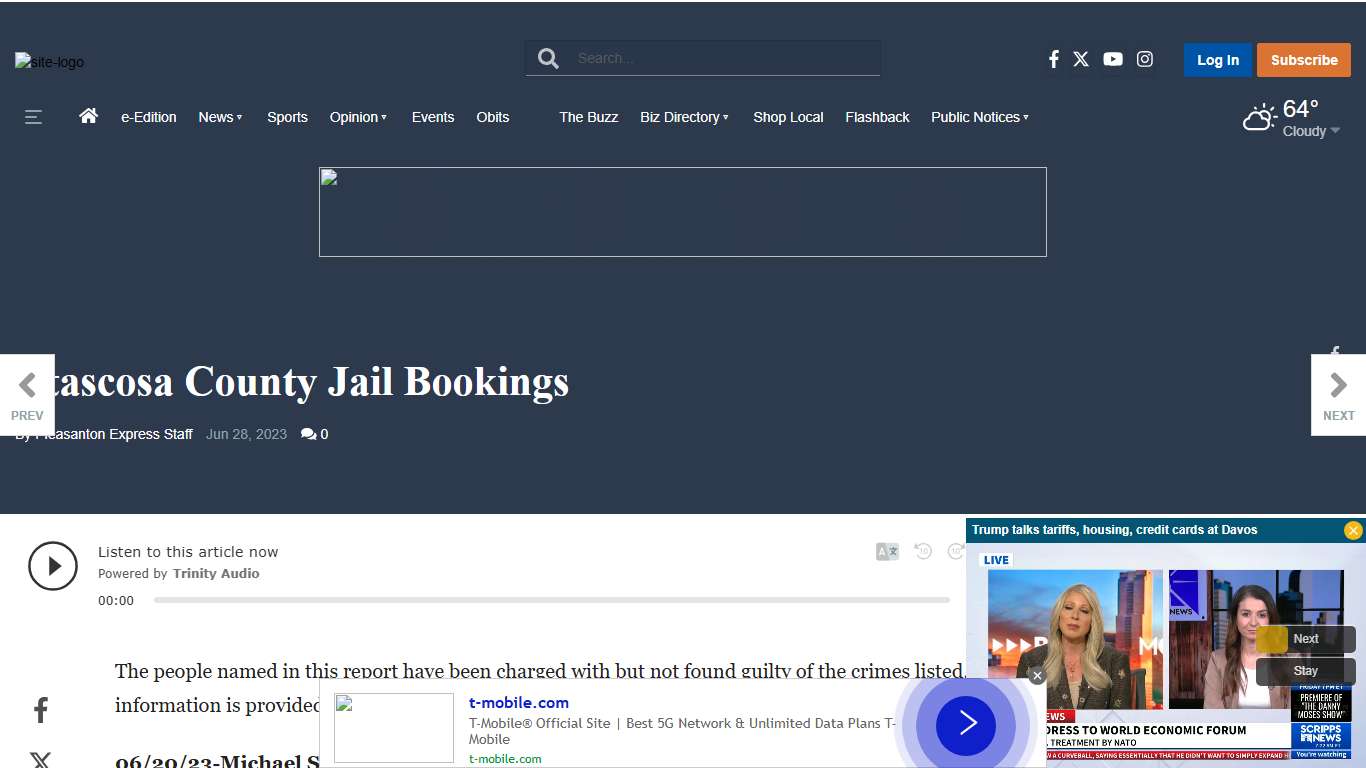Open the YouTube icon in header

(x=1113, y=59)
